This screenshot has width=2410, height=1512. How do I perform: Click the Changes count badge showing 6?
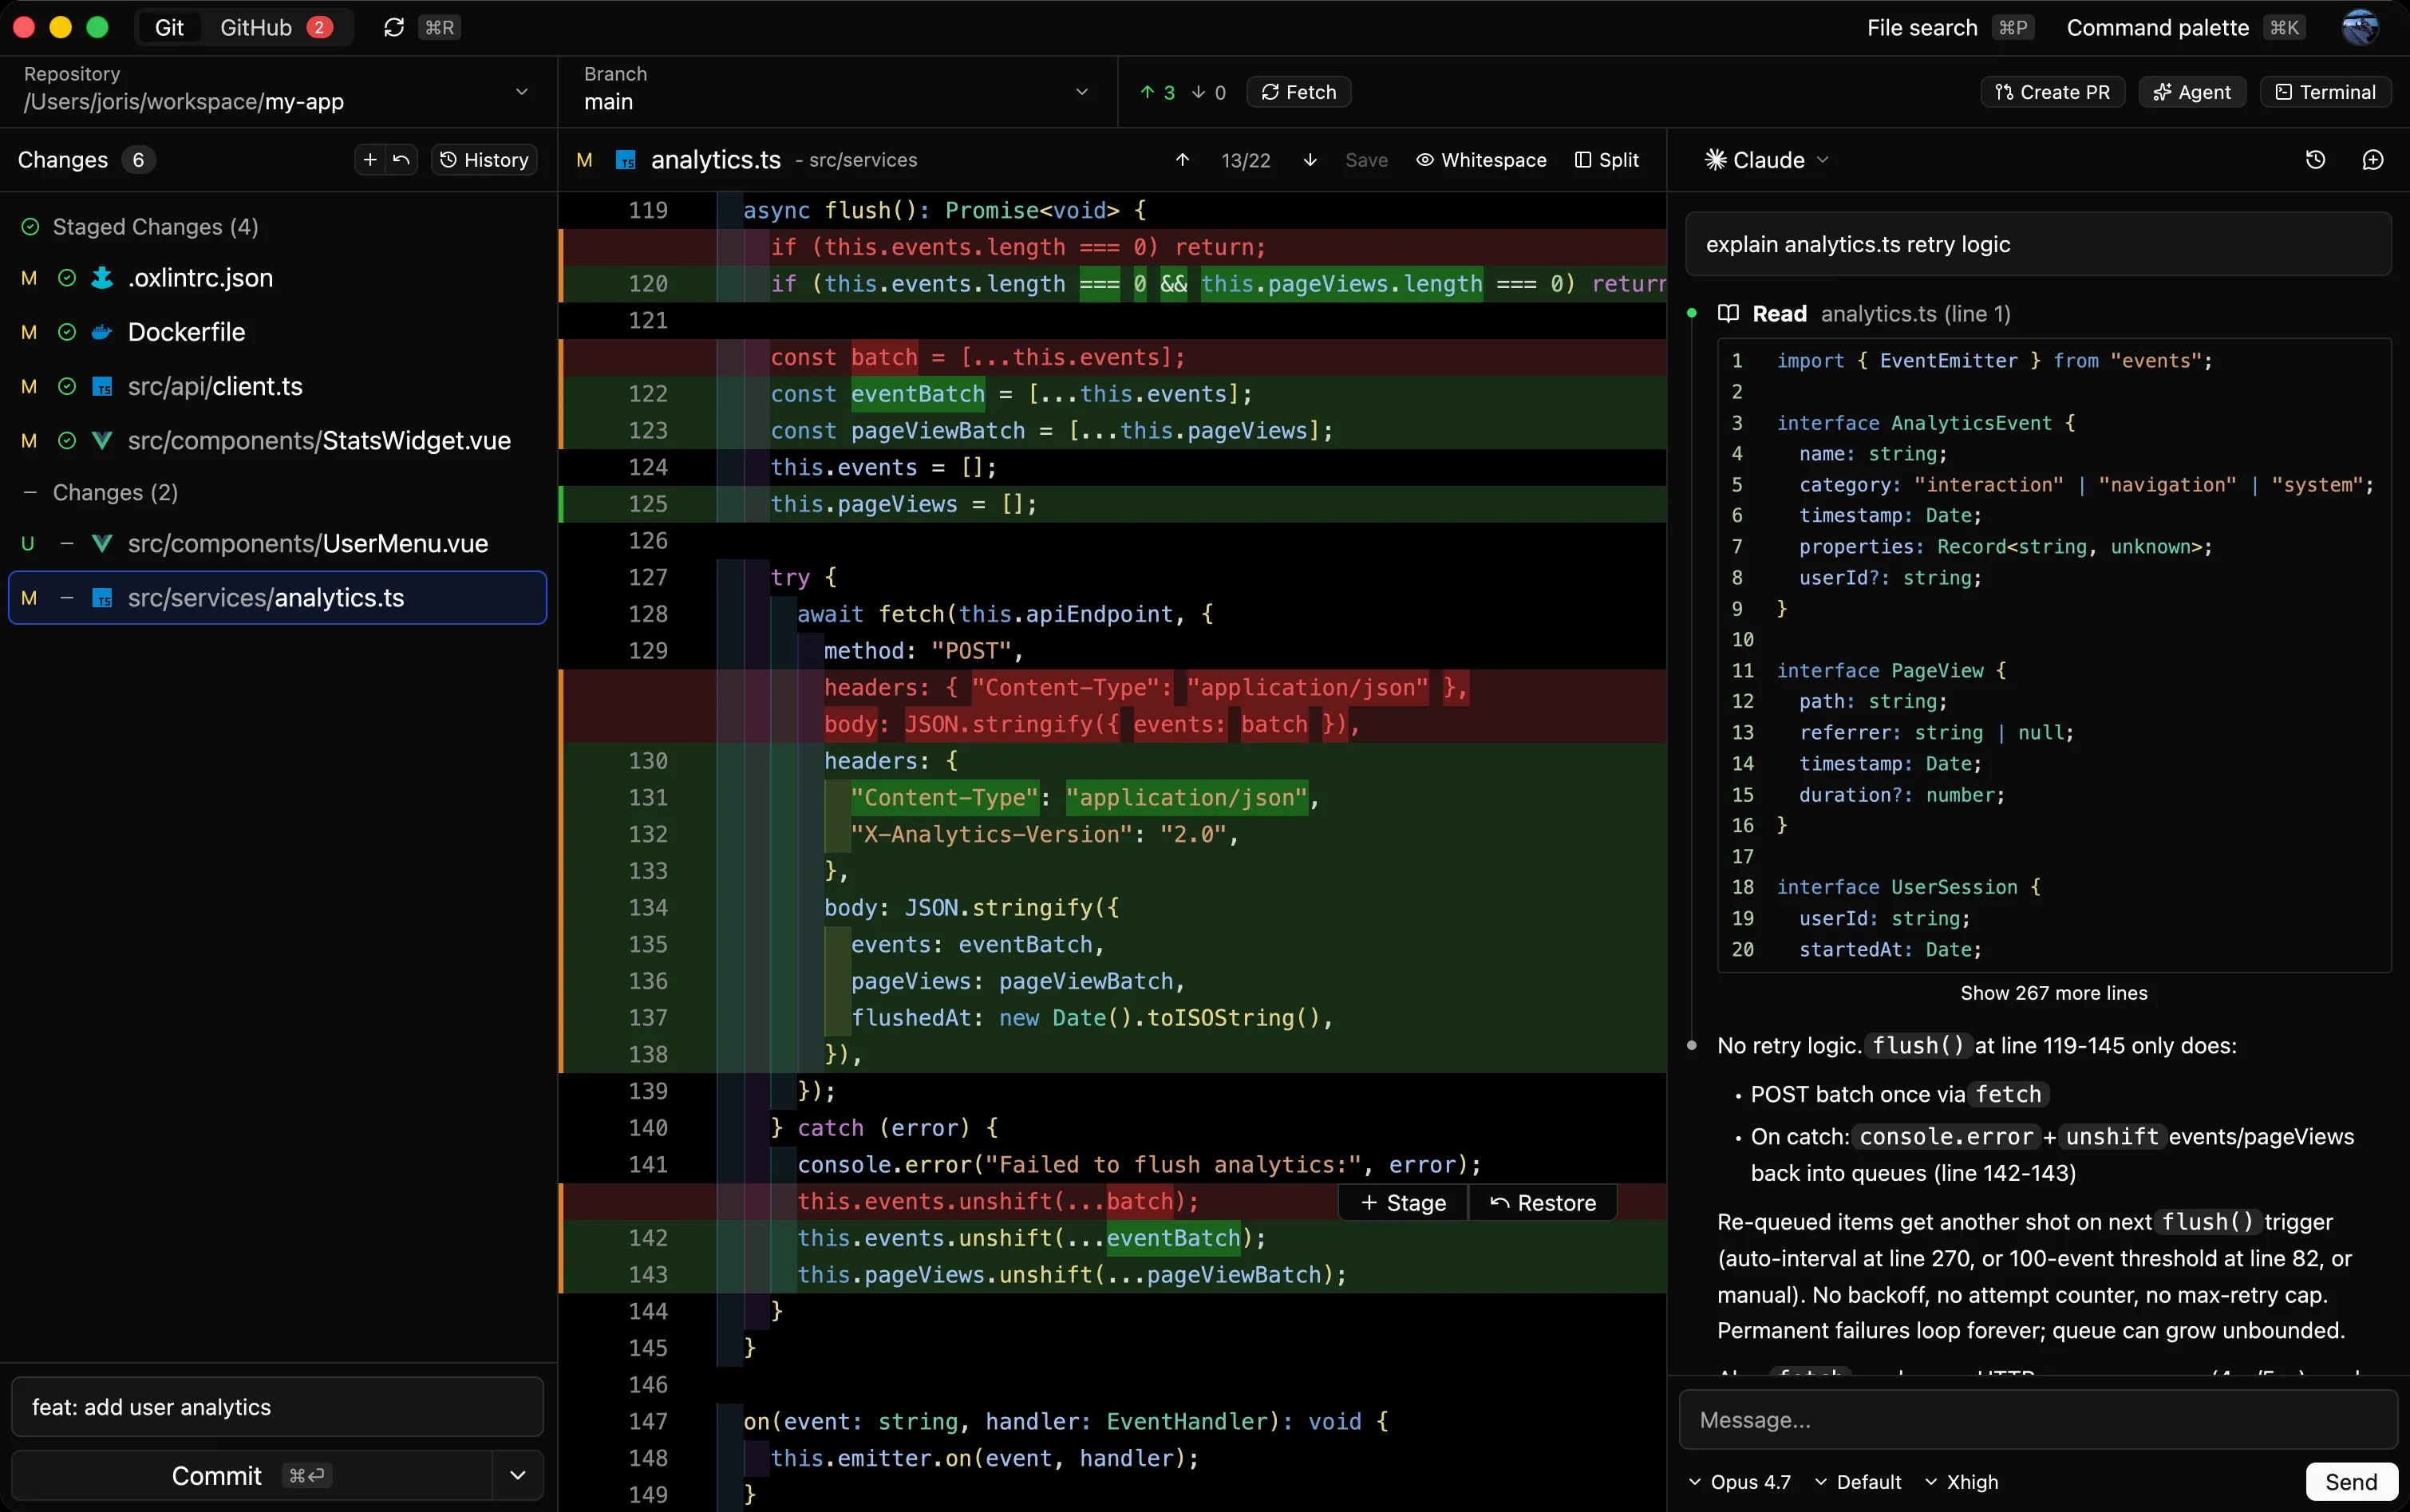coord(138,160)
